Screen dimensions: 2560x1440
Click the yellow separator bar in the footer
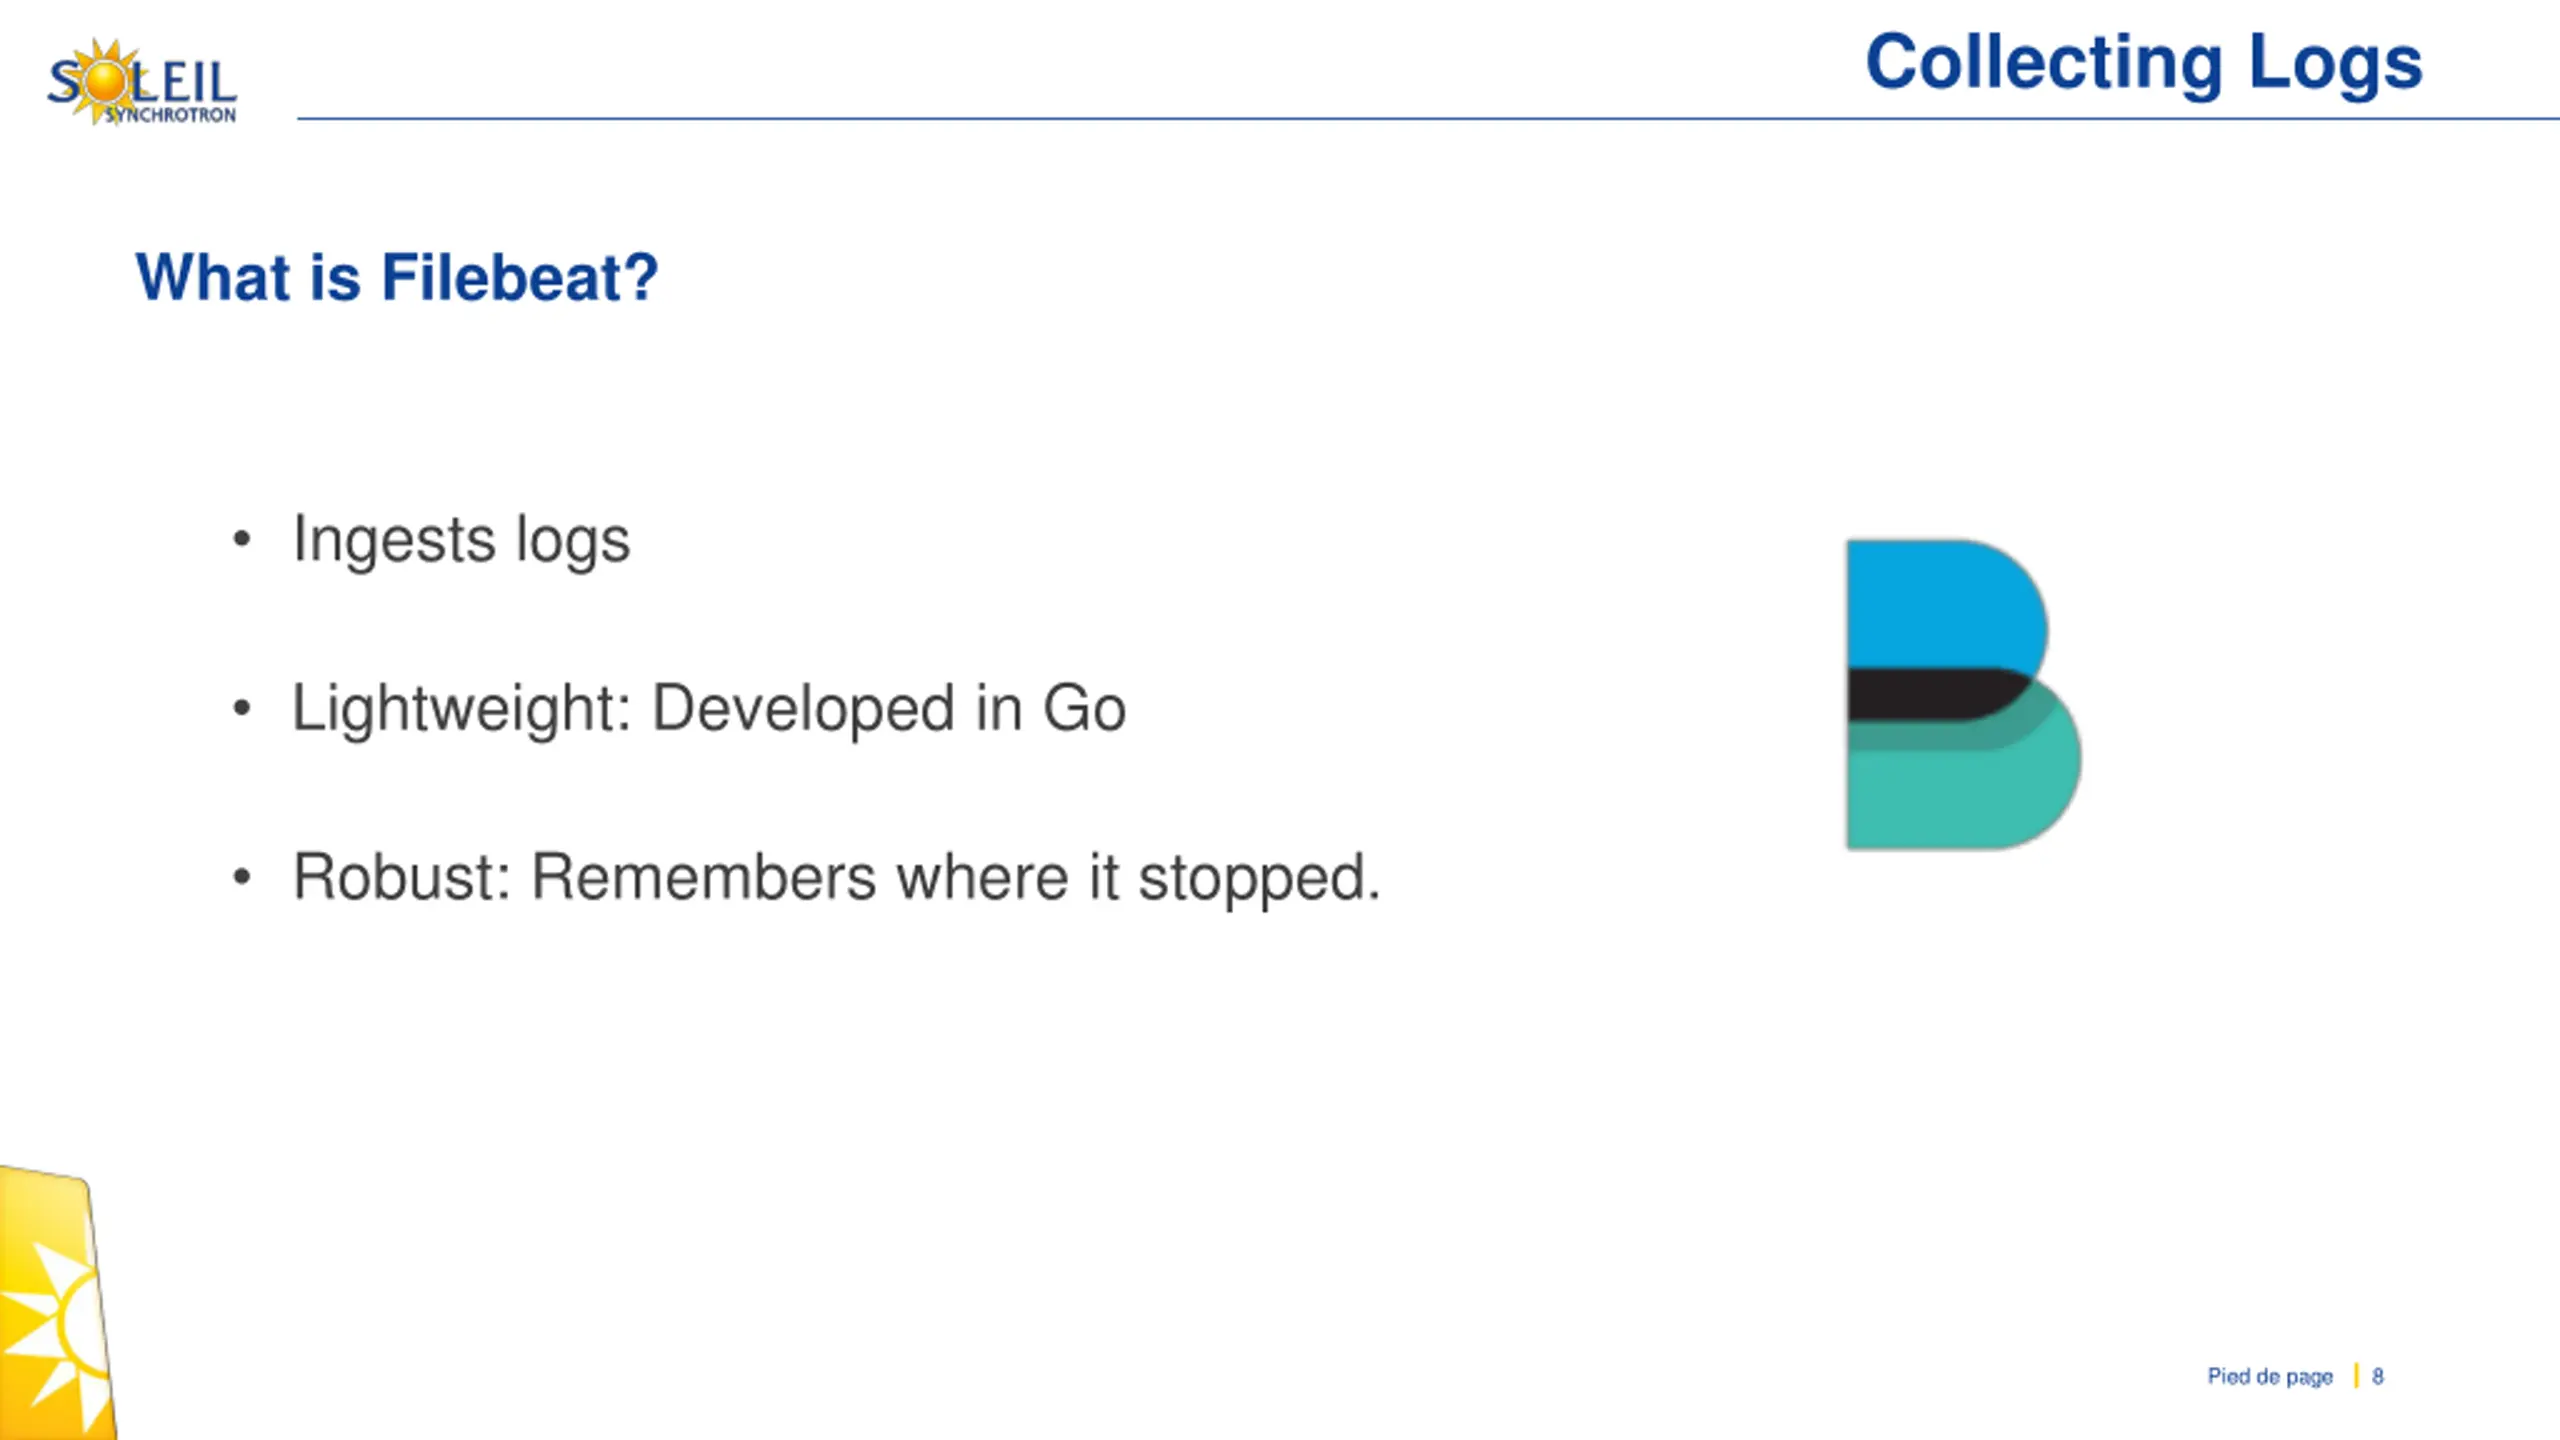click(2356, 1376)
